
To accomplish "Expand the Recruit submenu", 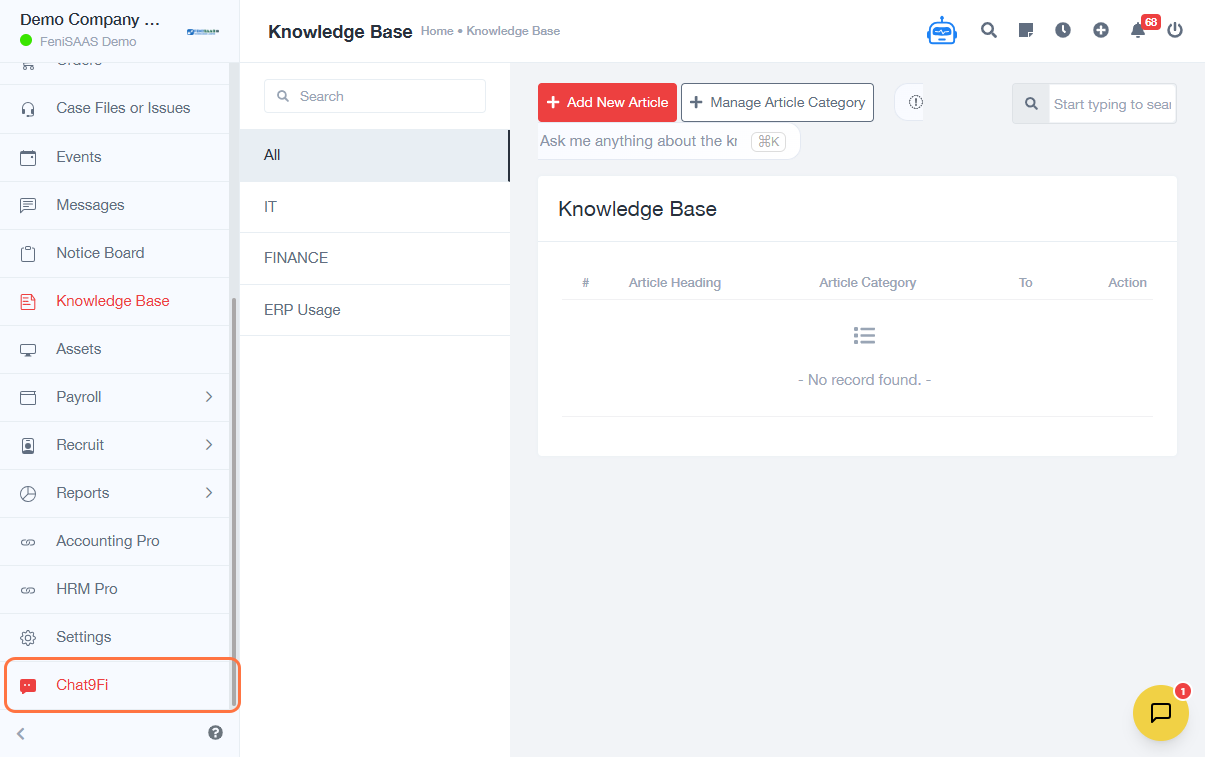I will [x=119, y=445].
